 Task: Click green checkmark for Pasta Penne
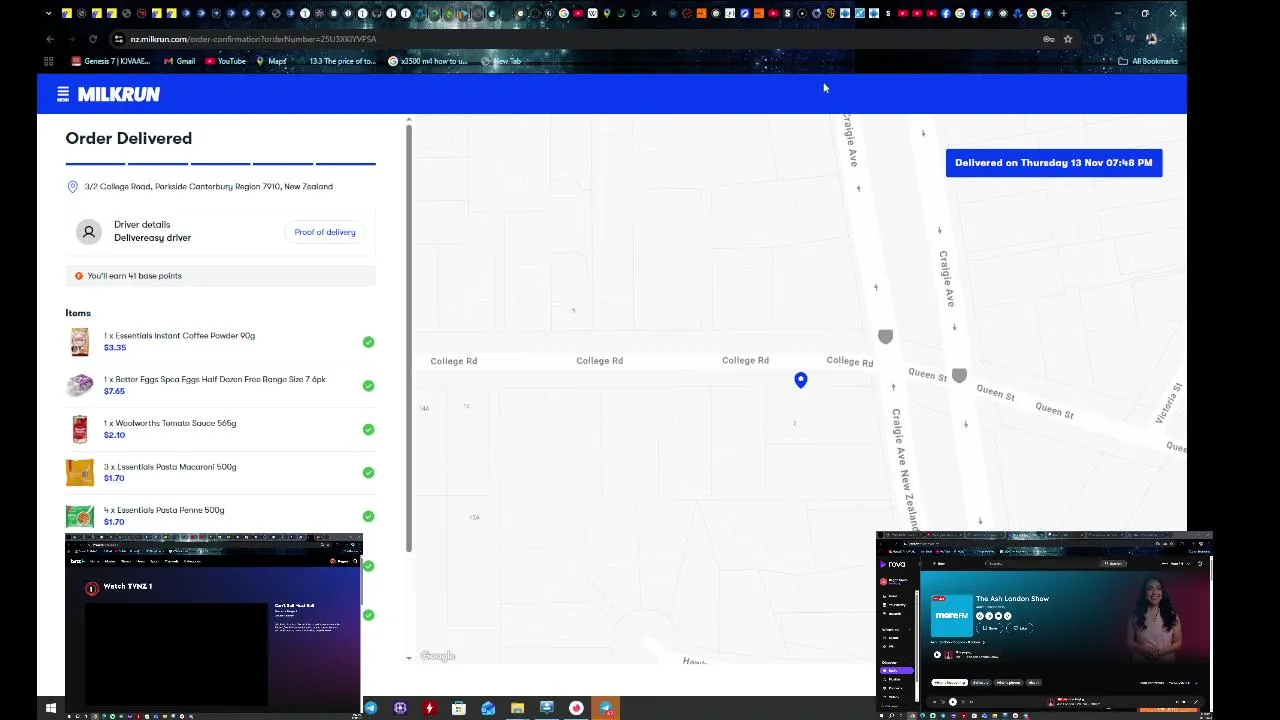(368, 516)
